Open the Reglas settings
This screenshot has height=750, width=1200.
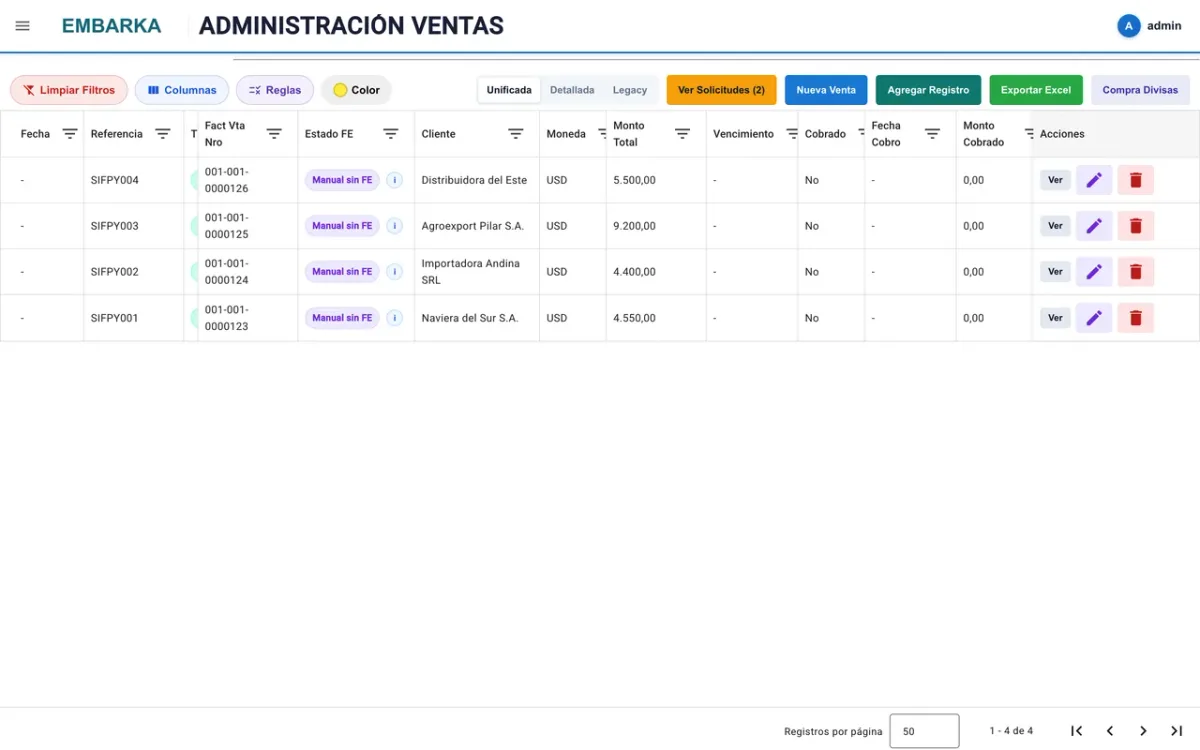275,90
